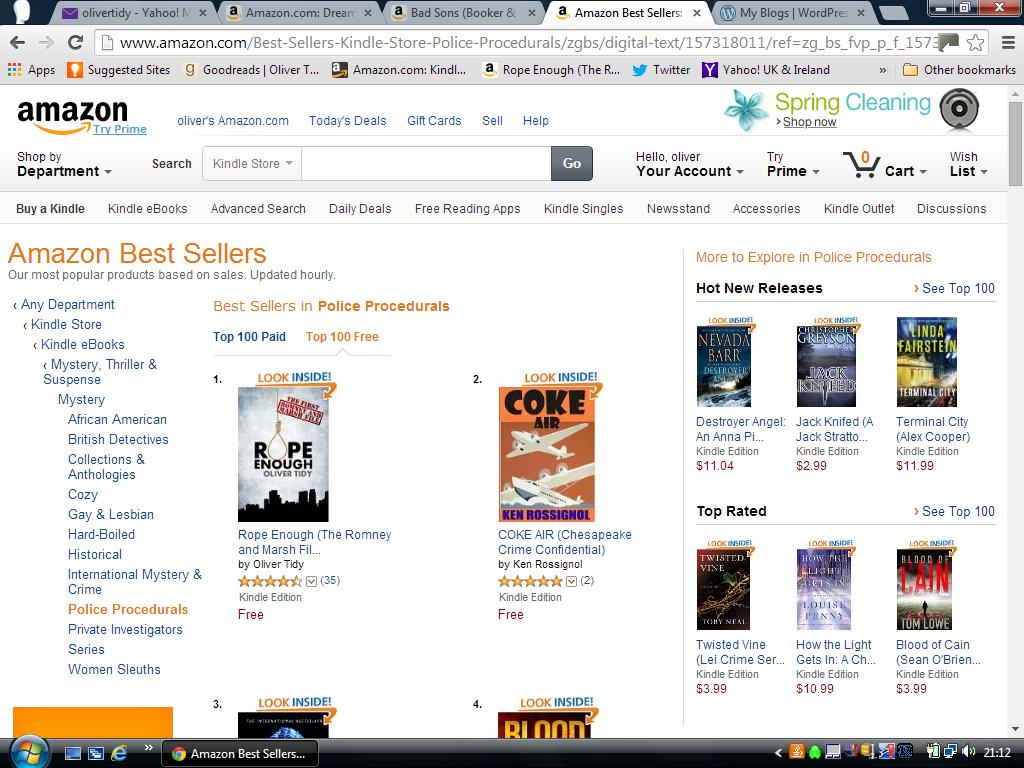
Task: Expand the Your Account menu
Action: click(690, 164)
